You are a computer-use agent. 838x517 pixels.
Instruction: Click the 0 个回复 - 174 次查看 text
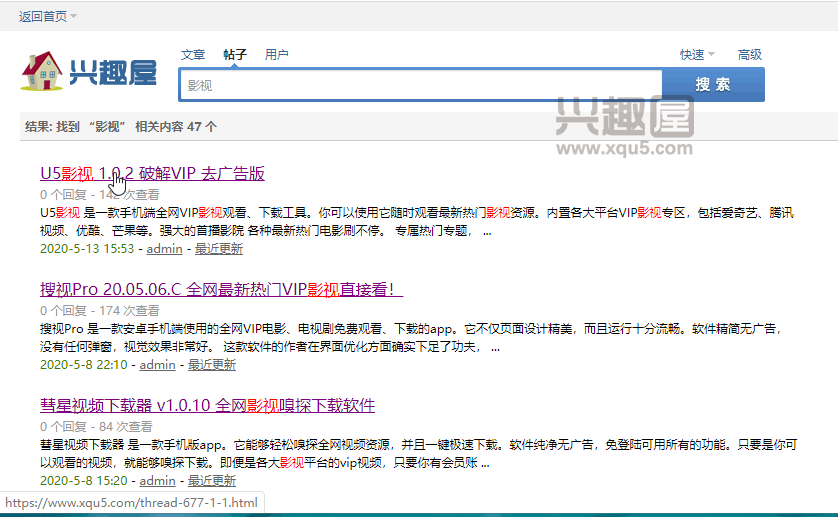tap(100, 311)
